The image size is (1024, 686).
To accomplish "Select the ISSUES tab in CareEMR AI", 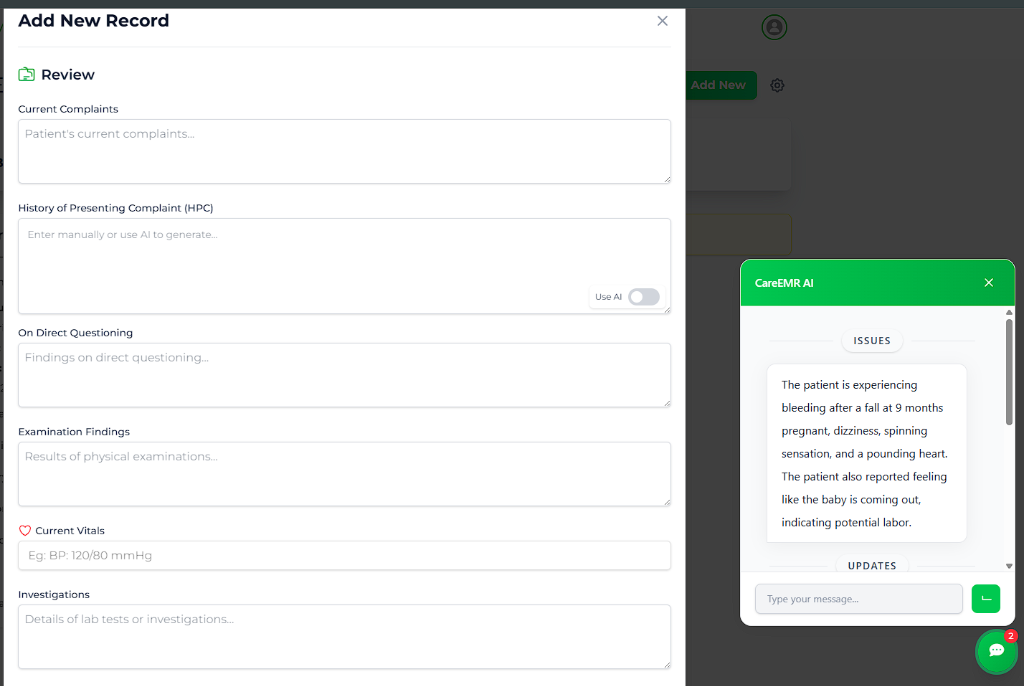I will point(871,340).
